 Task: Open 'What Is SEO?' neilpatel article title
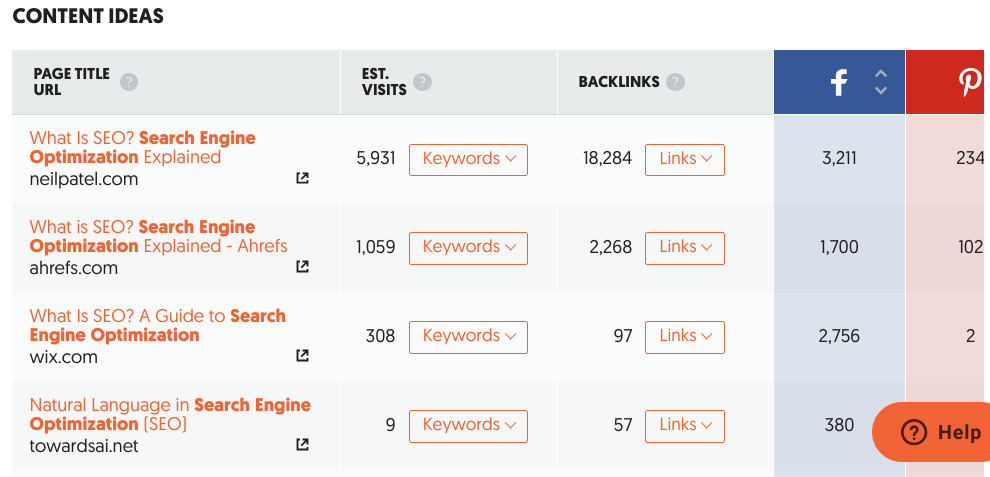coord(143,147)
